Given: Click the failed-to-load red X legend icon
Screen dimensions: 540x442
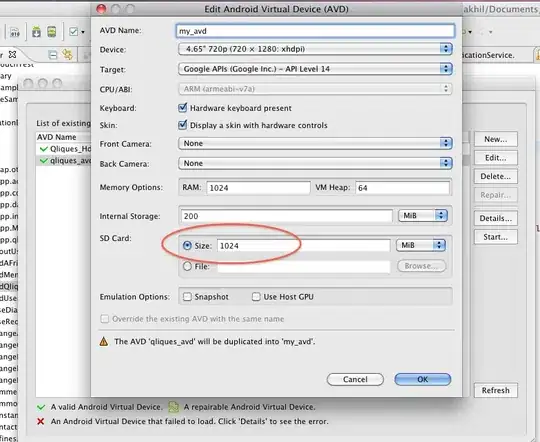Looking at the screenshot, I should 41,421.
